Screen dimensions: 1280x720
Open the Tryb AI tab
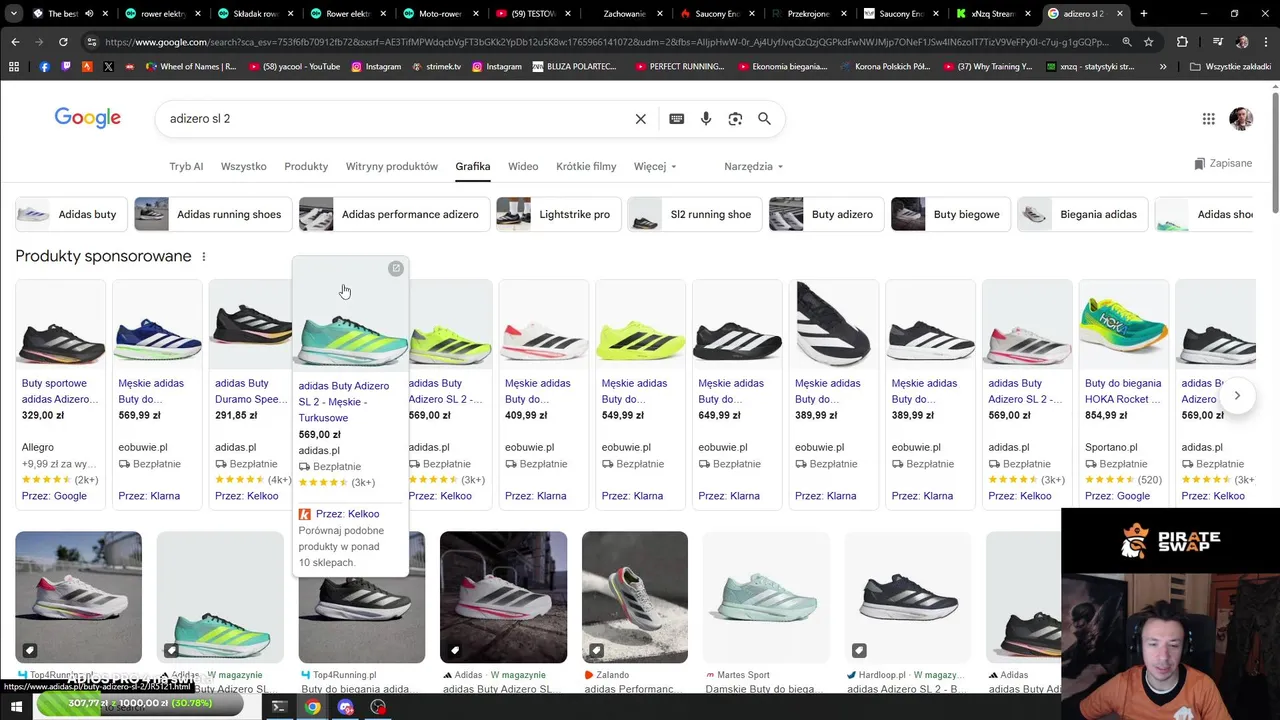[x=186, y=166]
